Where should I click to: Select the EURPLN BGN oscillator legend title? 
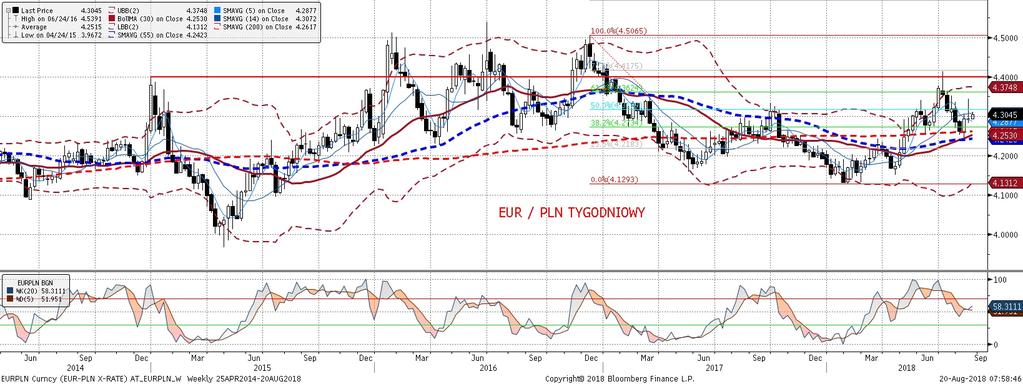(x=35, y=283)
